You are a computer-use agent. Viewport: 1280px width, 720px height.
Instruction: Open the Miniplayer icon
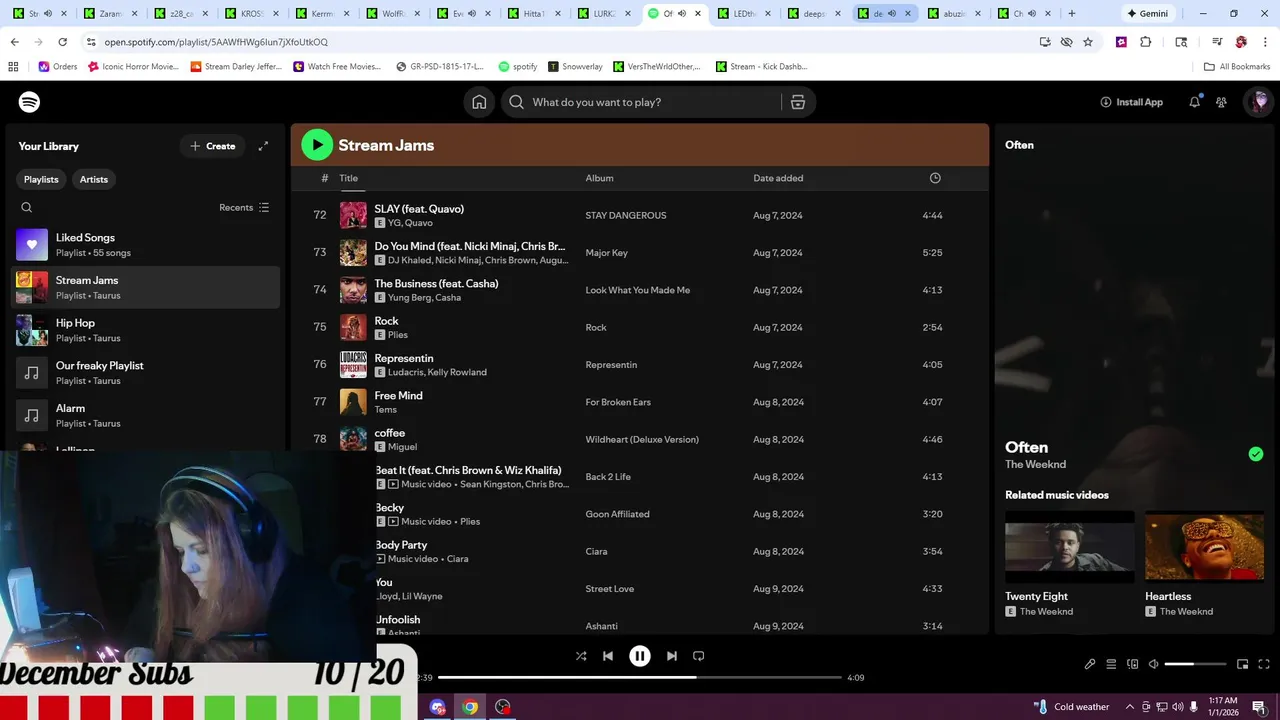(x=1243, y=664)
